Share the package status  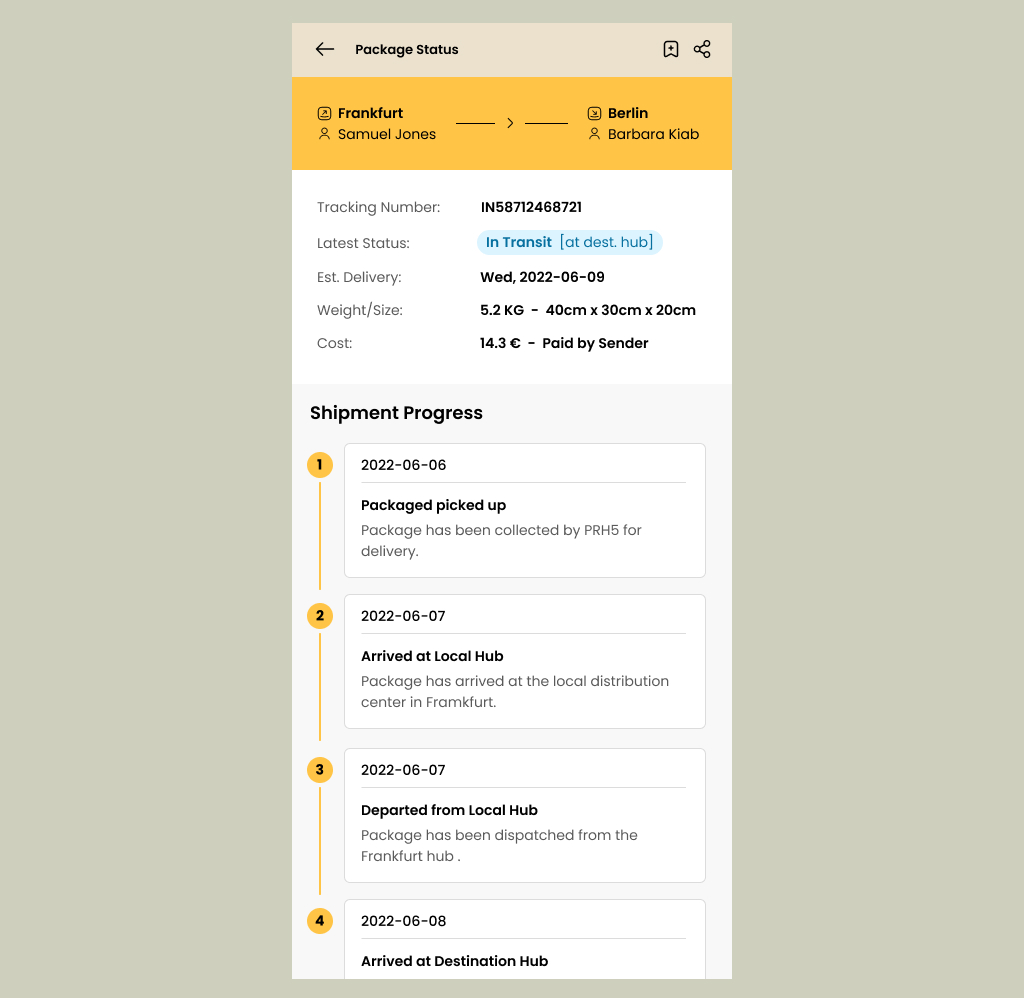702,49
